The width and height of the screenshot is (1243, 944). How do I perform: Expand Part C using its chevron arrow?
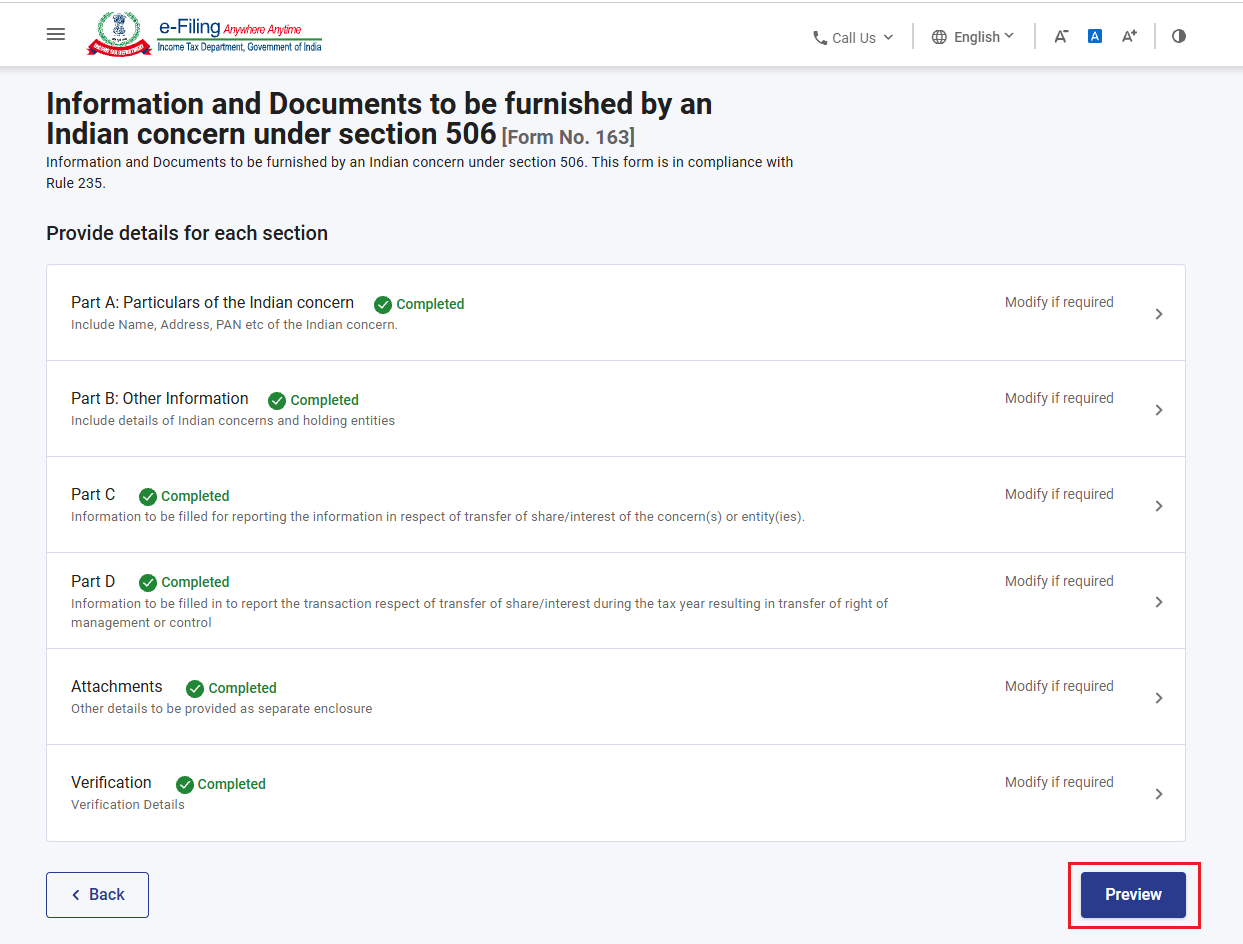click(1159, 506)
